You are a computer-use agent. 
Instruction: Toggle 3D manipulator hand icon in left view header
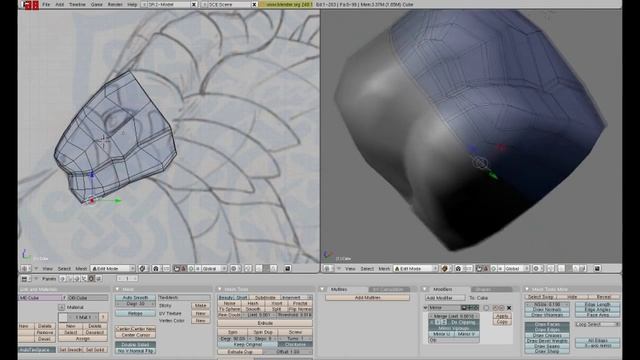(x=177, y=269)
